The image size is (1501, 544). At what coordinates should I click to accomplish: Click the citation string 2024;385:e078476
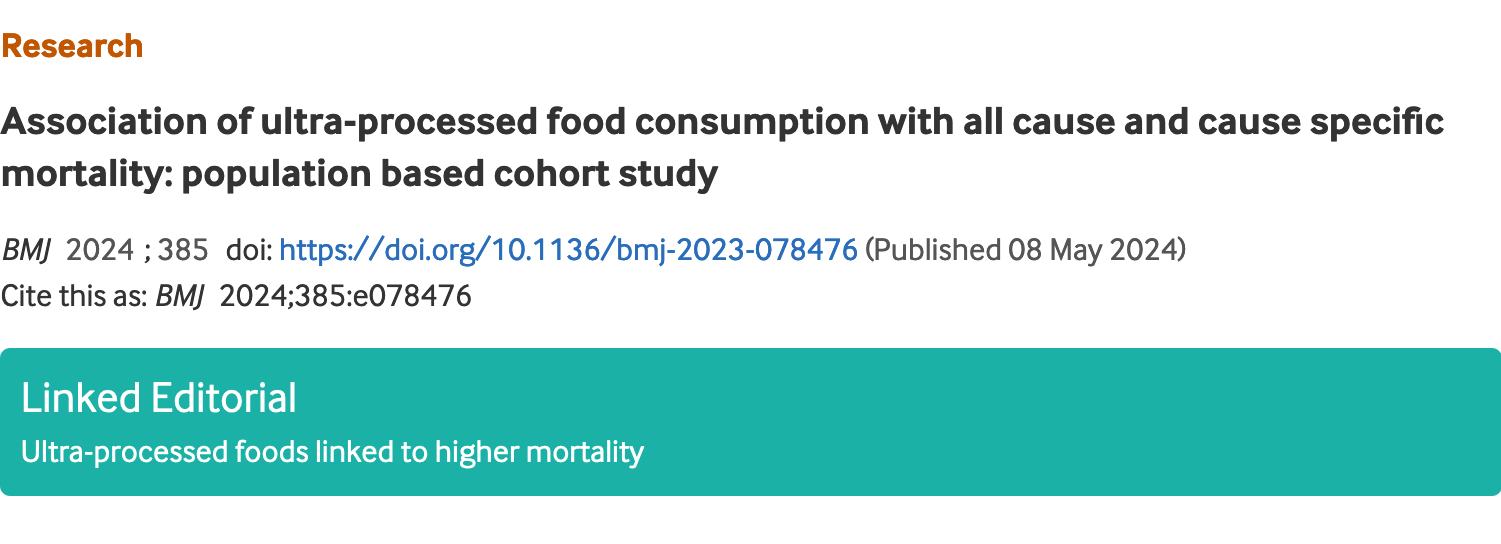[x=345, y=297]
